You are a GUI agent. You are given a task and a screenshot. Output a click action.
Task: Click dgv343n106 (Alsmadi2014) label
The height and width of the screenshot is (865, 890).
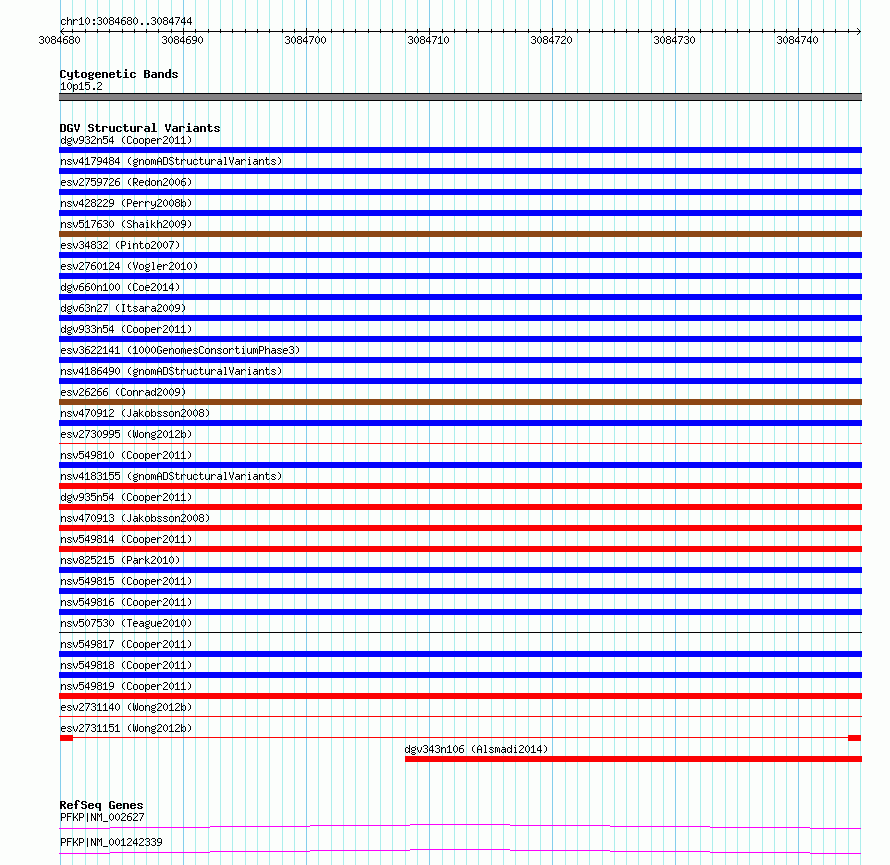476,749
